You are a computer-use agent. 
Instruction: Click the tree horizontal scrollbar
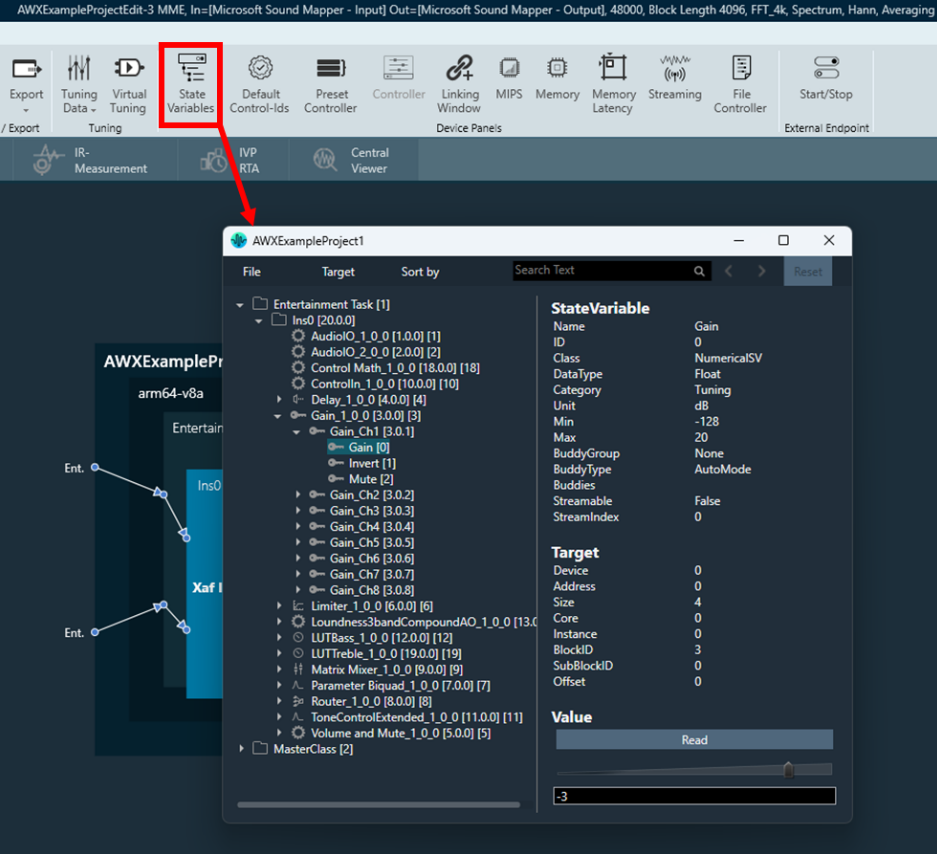pos(378,804)
